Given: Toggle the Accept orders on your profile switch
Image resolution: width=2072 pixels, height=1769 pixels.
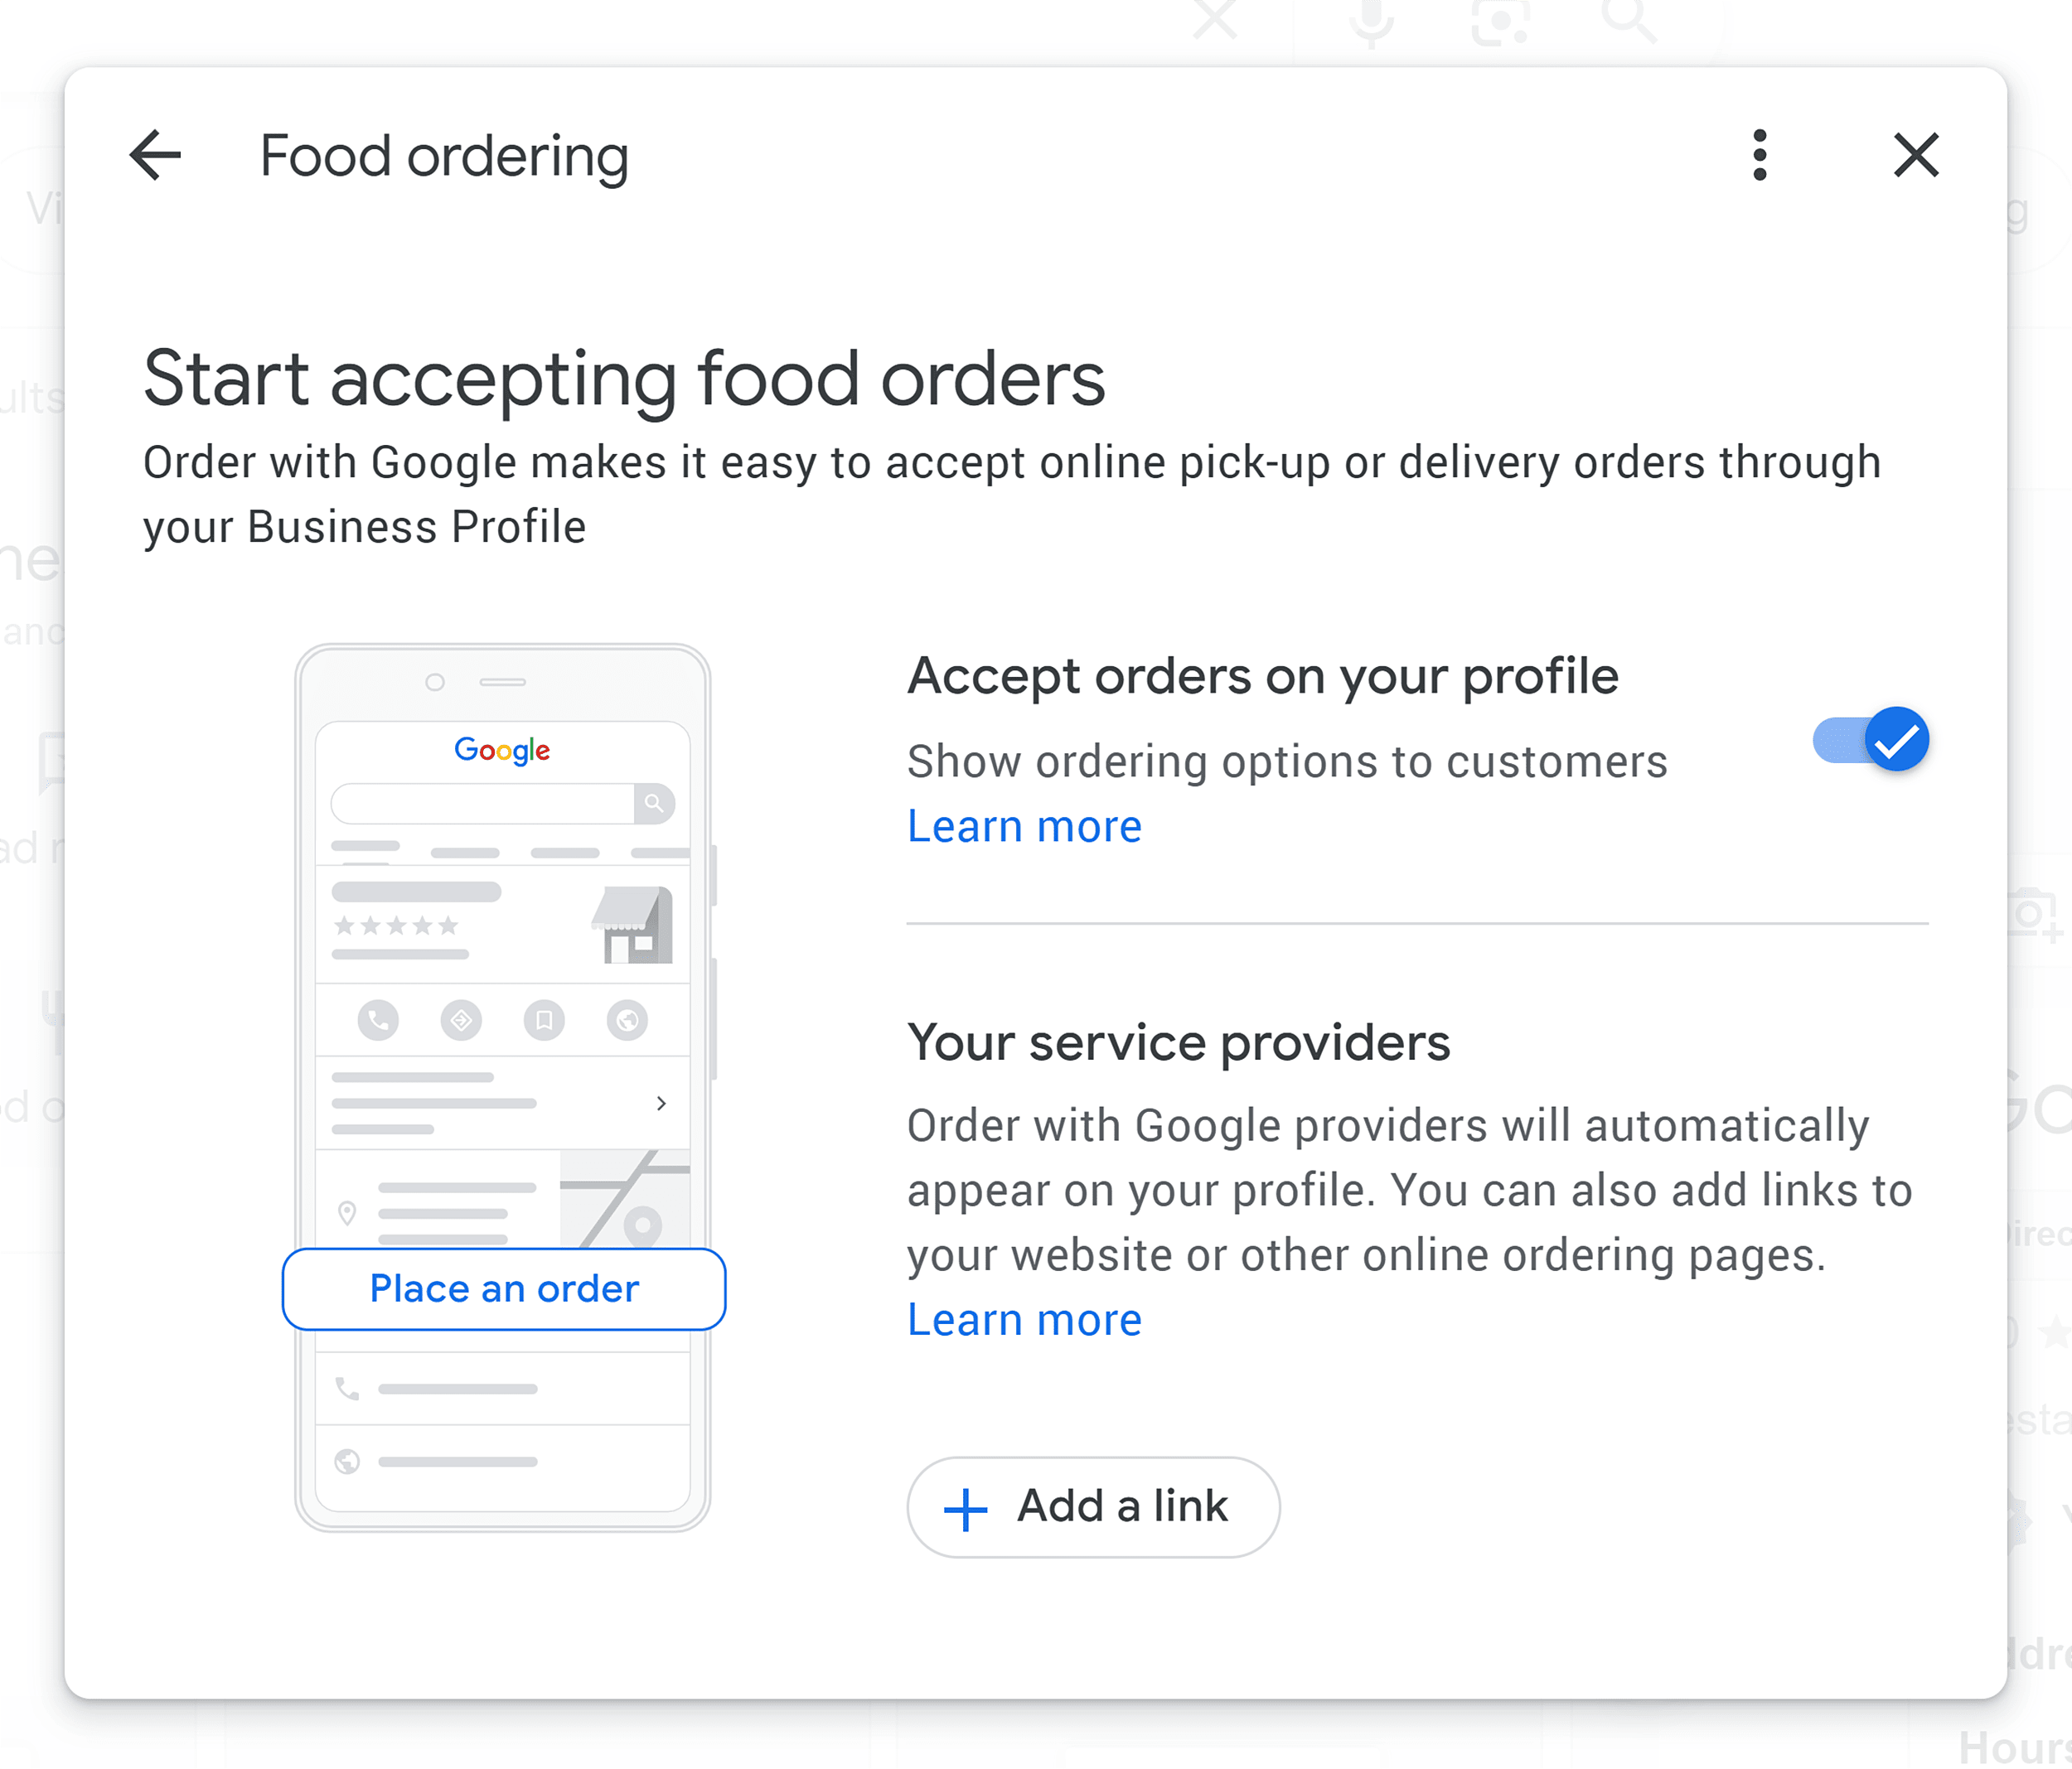Looking at the screenshot, I should click(x=1866, y=737).
